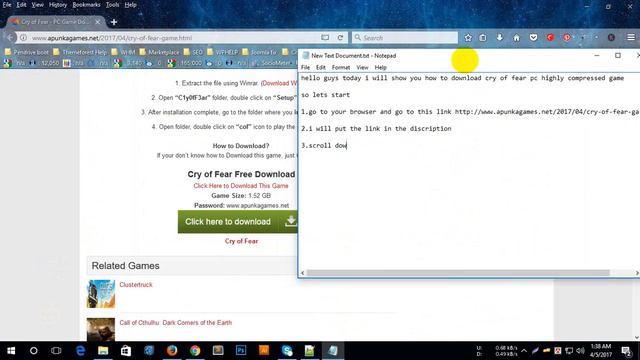Screen dimensions: 640x360
Task: Open Skype from taskbar
Action: tap(287, 351)
